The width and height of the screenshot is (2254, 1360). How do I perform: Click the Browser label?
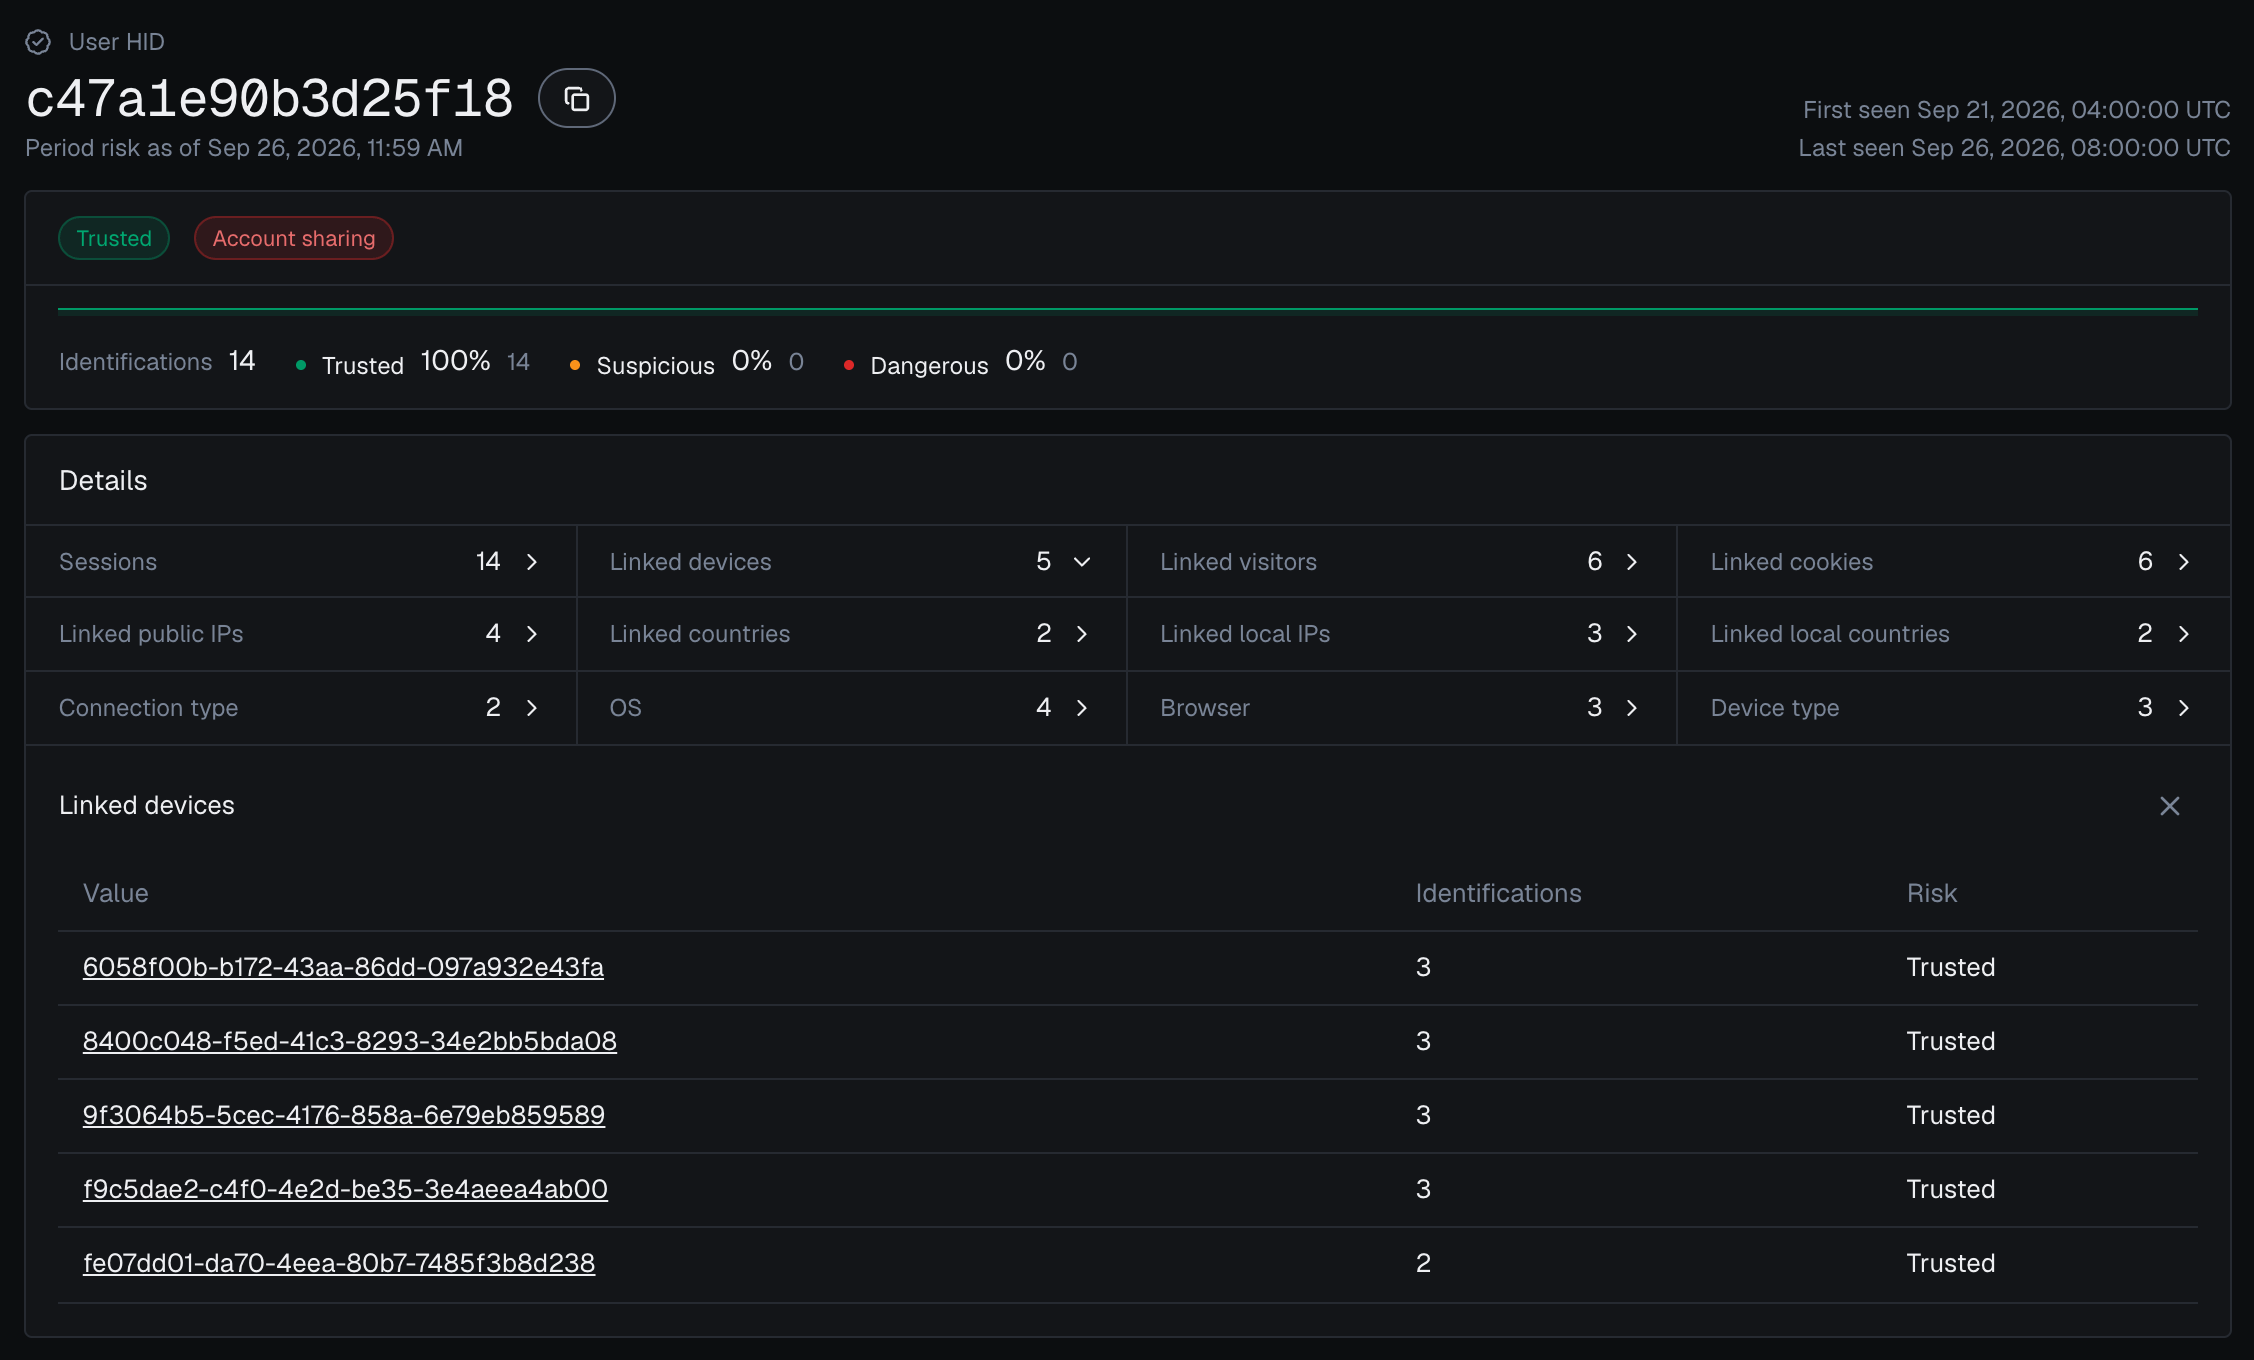(x=1204, y=708)
